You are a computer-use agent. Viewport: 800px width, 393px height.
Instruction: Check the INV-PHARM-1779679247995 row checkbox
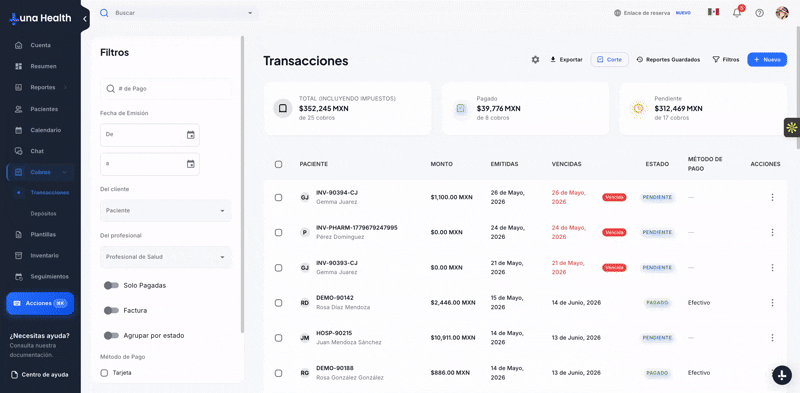[278, 232]
